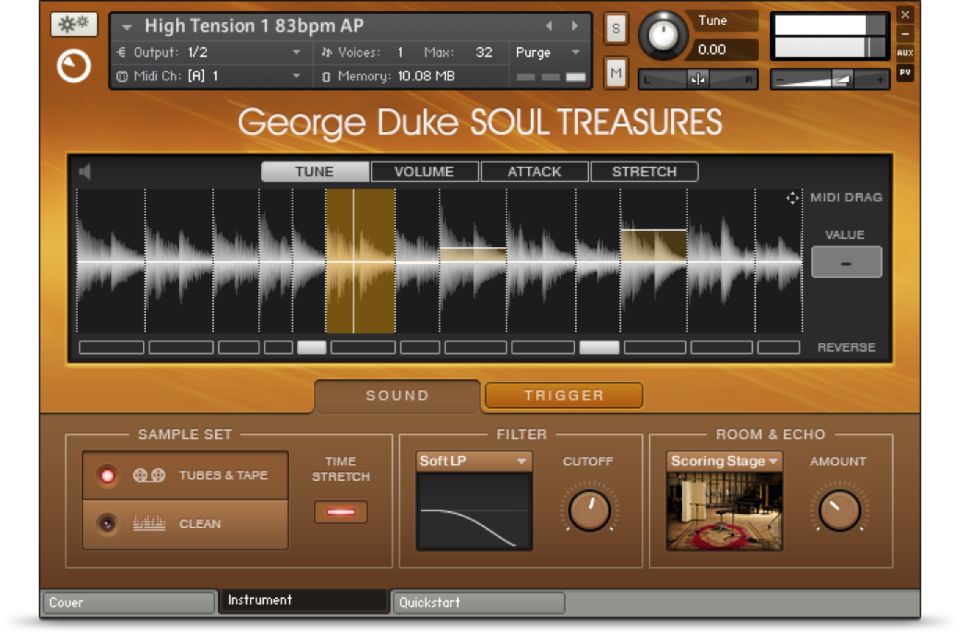
Task: Click the next preset right arrow
Action: pyautogui.click(x=575, y=26)
